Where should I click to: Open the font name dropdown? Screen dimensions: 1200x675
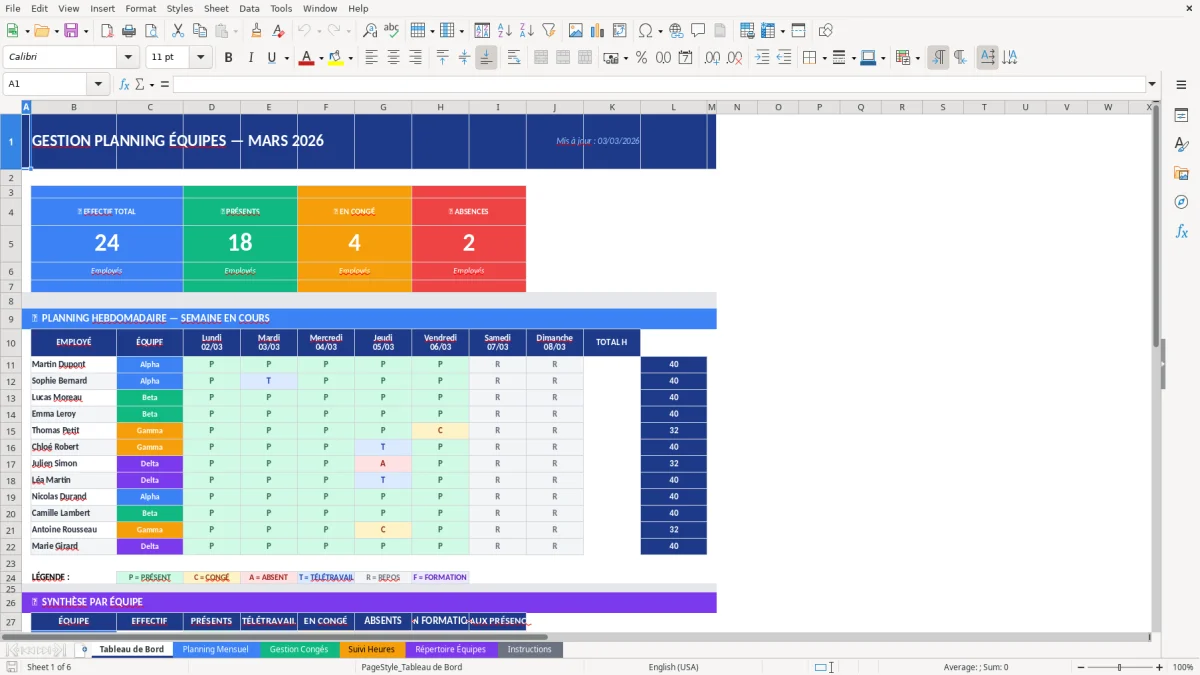point(127,57)
